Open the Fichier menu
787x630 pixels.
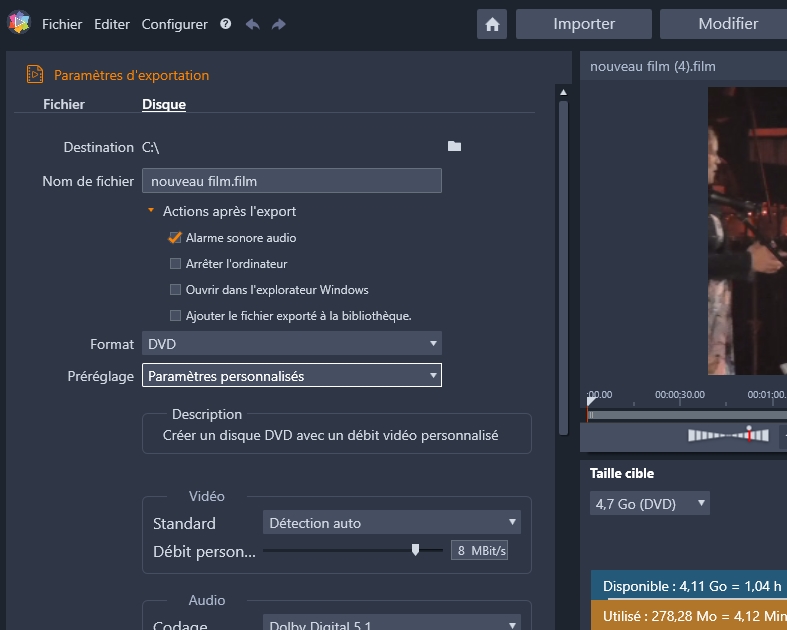coord(62,24)
